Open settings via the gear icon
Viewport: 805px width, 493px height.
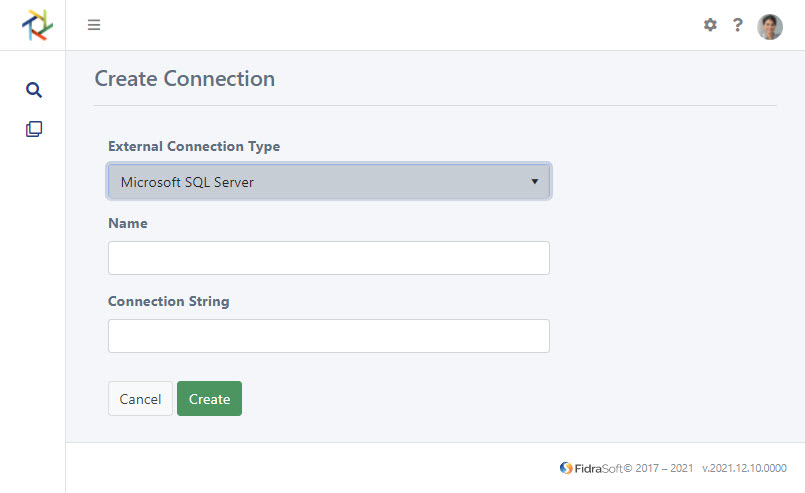point(710,25)
